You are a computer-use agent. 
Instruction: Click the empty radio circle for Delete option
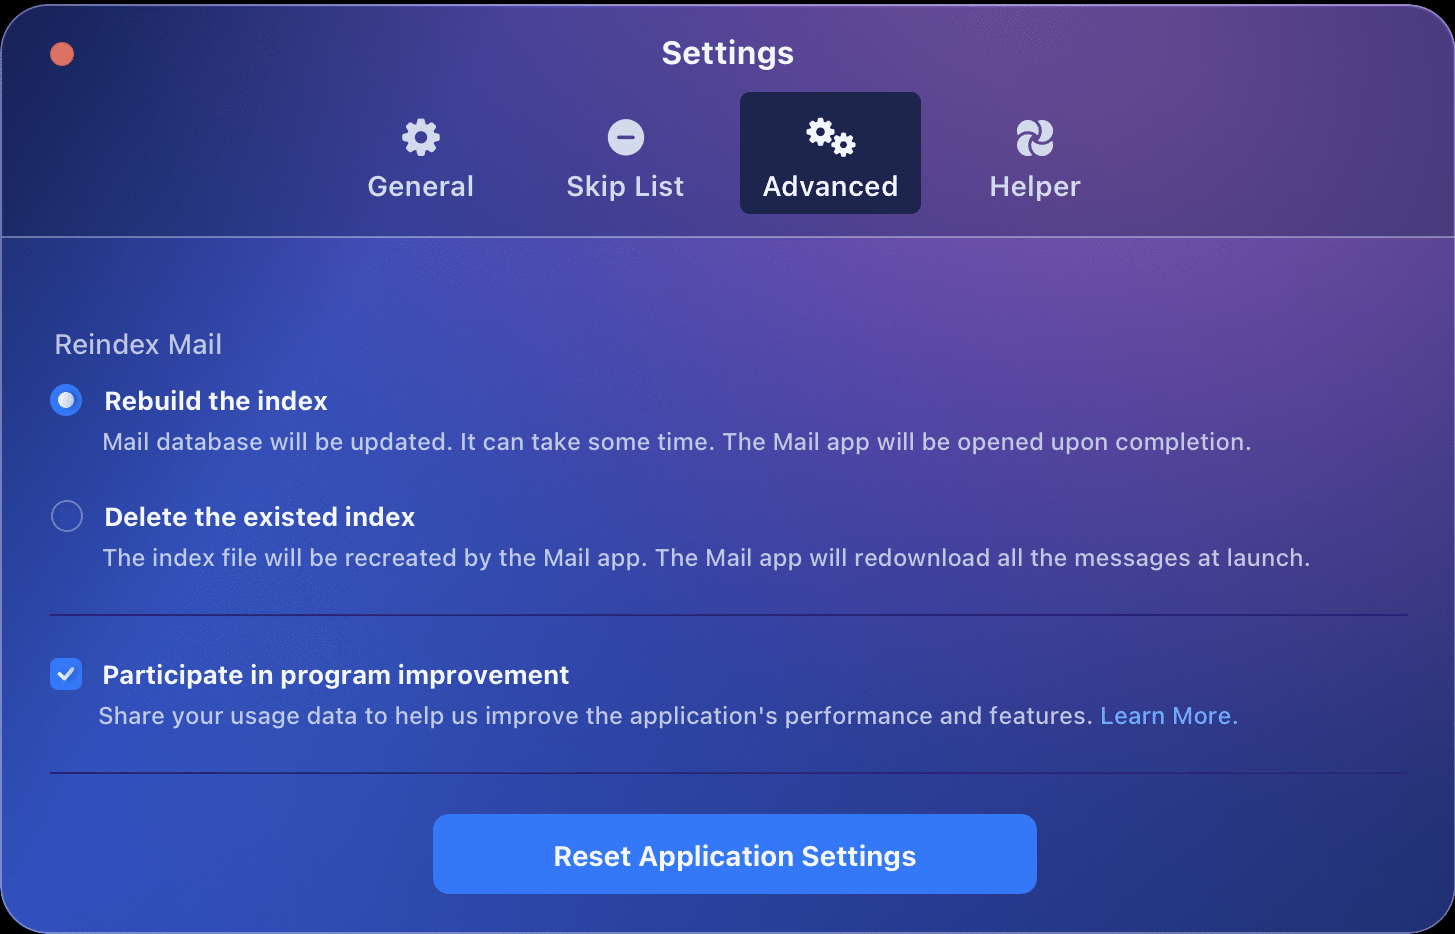tap(66, 516)
